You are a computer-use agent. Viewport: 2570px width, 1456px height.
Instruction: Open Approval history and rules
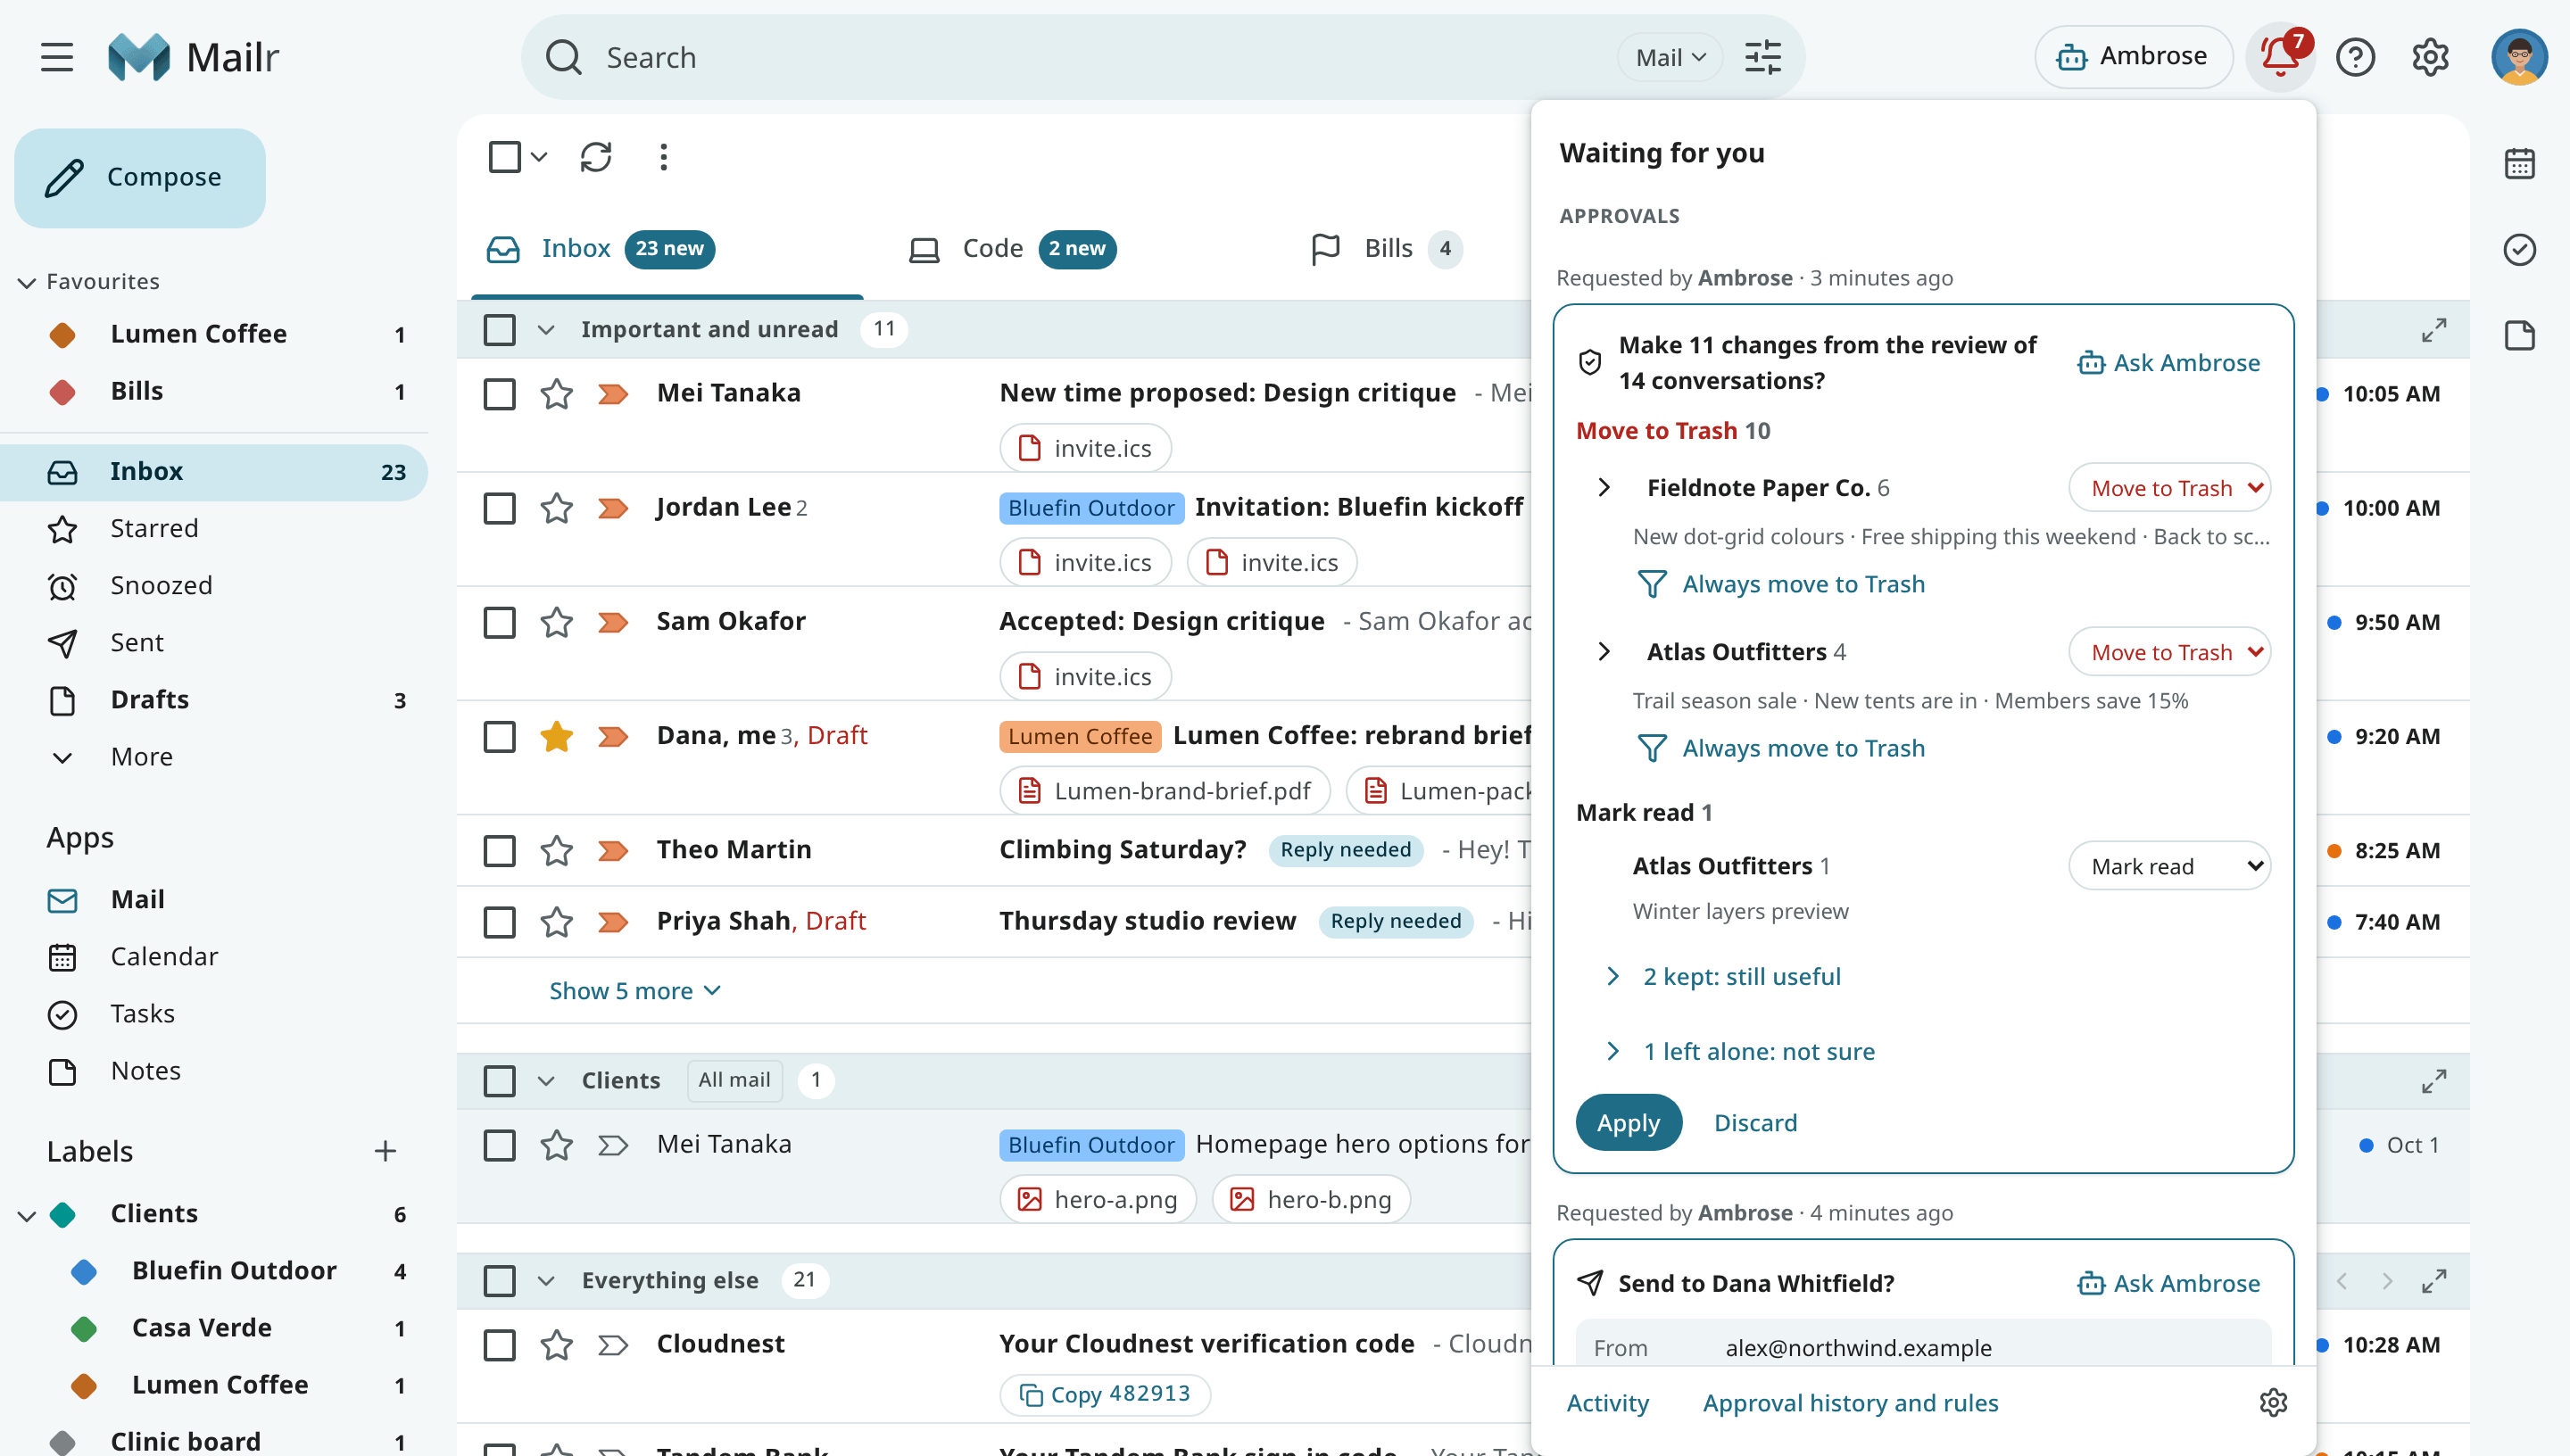pyautogui.click(x=1850, y=1402)
